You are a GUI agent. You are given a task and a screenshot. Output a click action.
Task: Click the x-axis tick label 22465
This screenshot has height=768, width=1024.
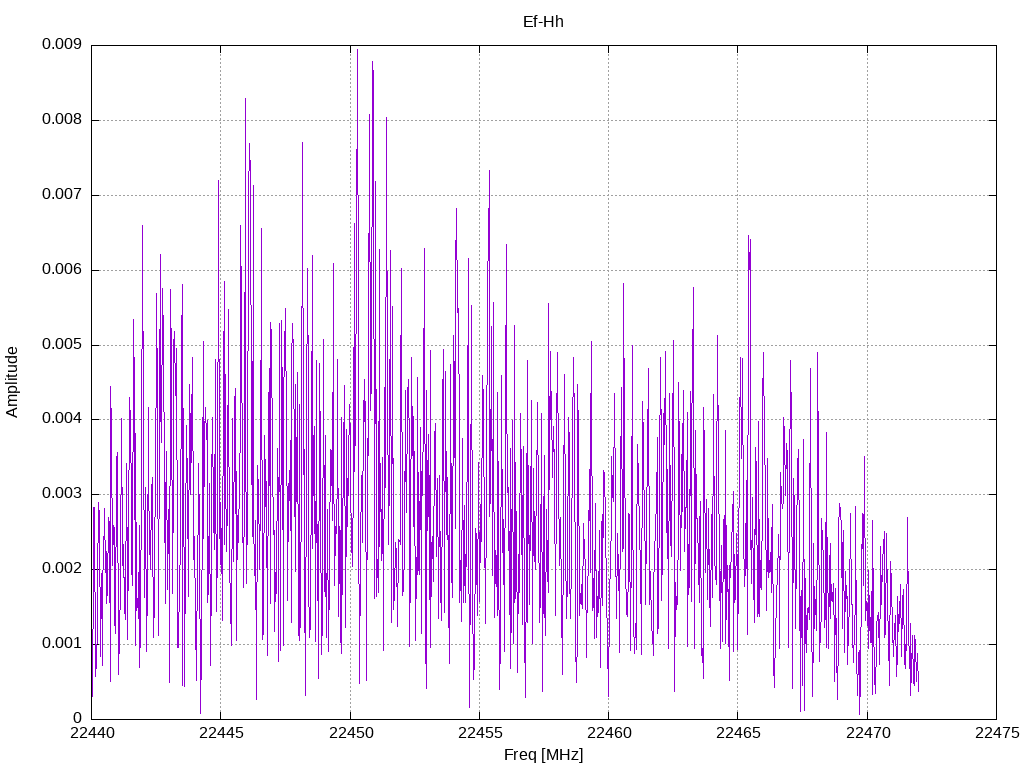pyautogui.click(x=739, y=733)
